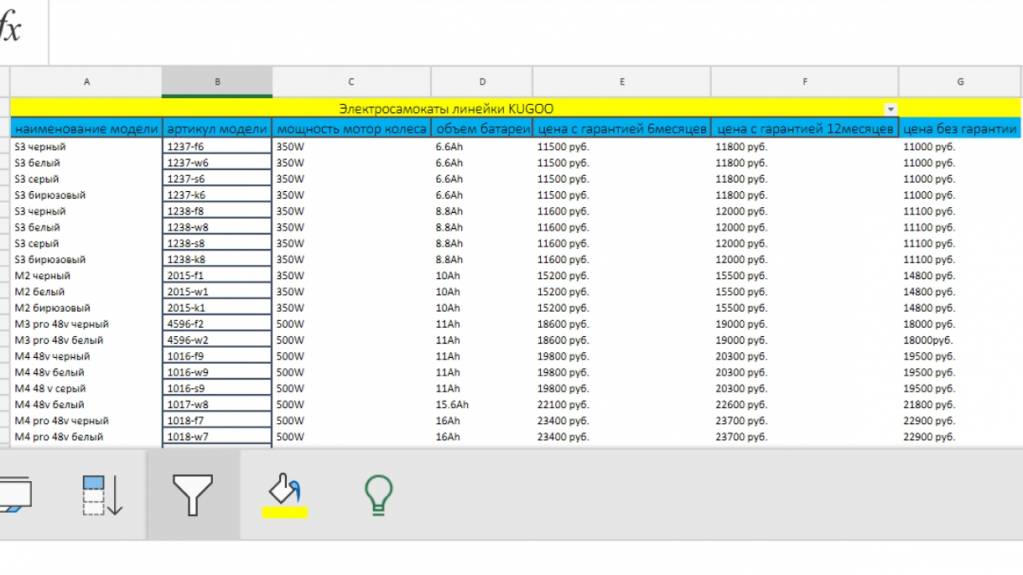The width and height of the screenshot is (1023, 575).
Task: Select column E header
Action: (622, 82)
